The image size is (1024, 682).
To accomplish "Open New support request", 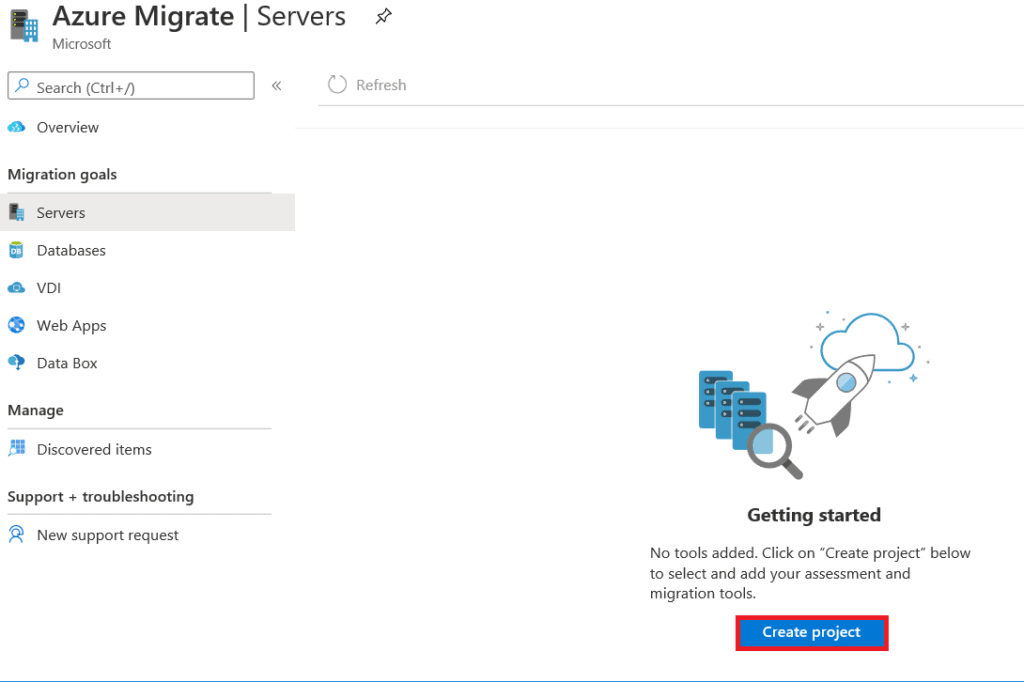I will [108, 534].
